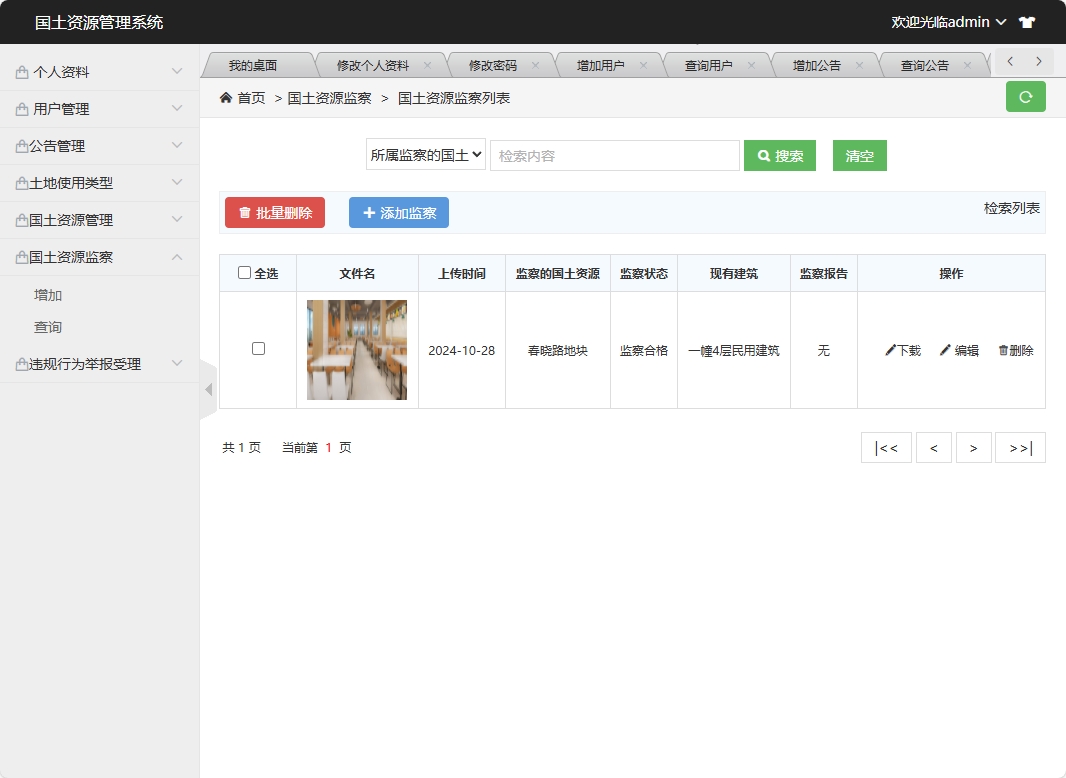Viewport: 1066px width, 778px height.
Task: Click the home icon in the breadcrumb
Action: (225, 97)
